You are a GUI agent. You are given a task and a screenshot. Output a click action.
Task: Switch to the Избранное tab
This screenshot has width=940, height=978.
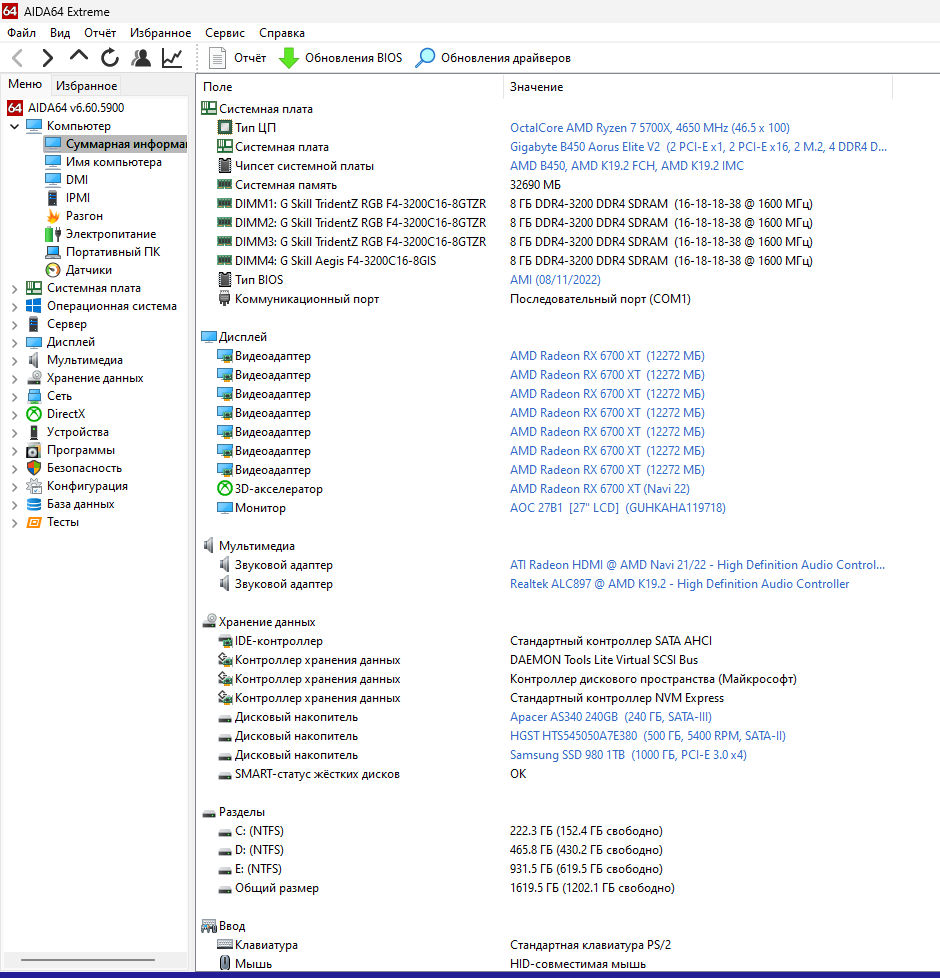(86, 85)
